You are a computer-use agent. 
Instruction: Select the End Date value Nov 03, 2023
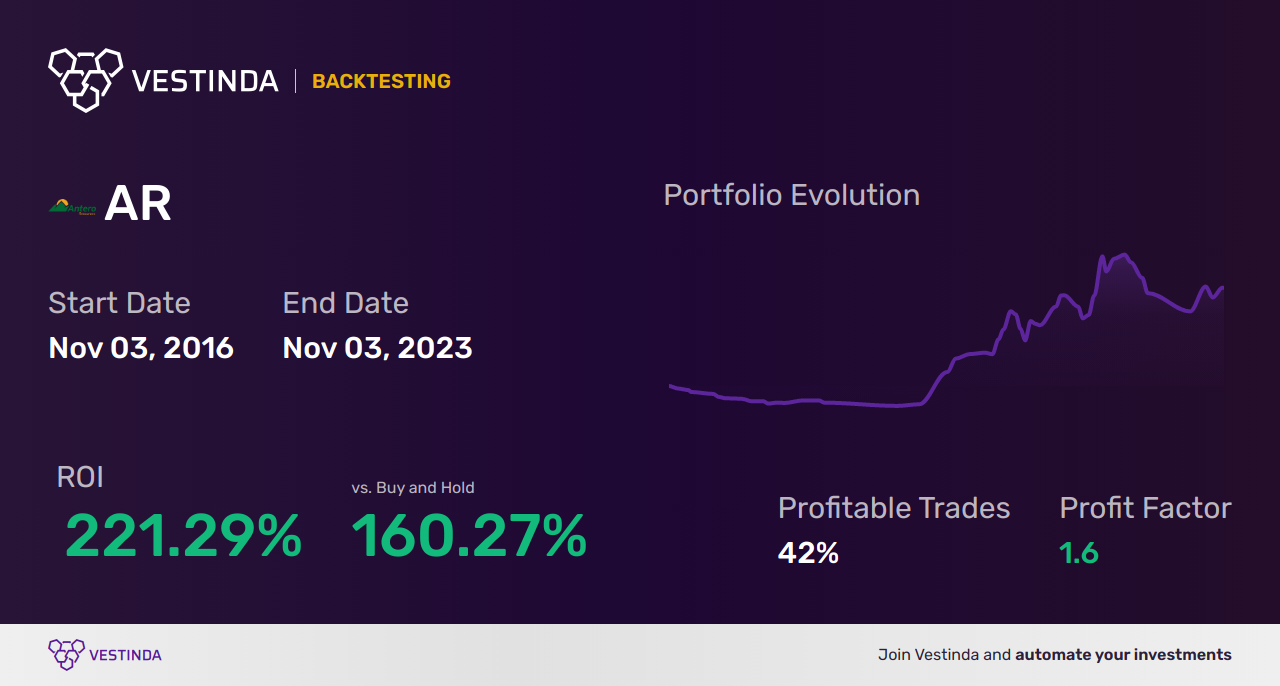coord(377,347)
